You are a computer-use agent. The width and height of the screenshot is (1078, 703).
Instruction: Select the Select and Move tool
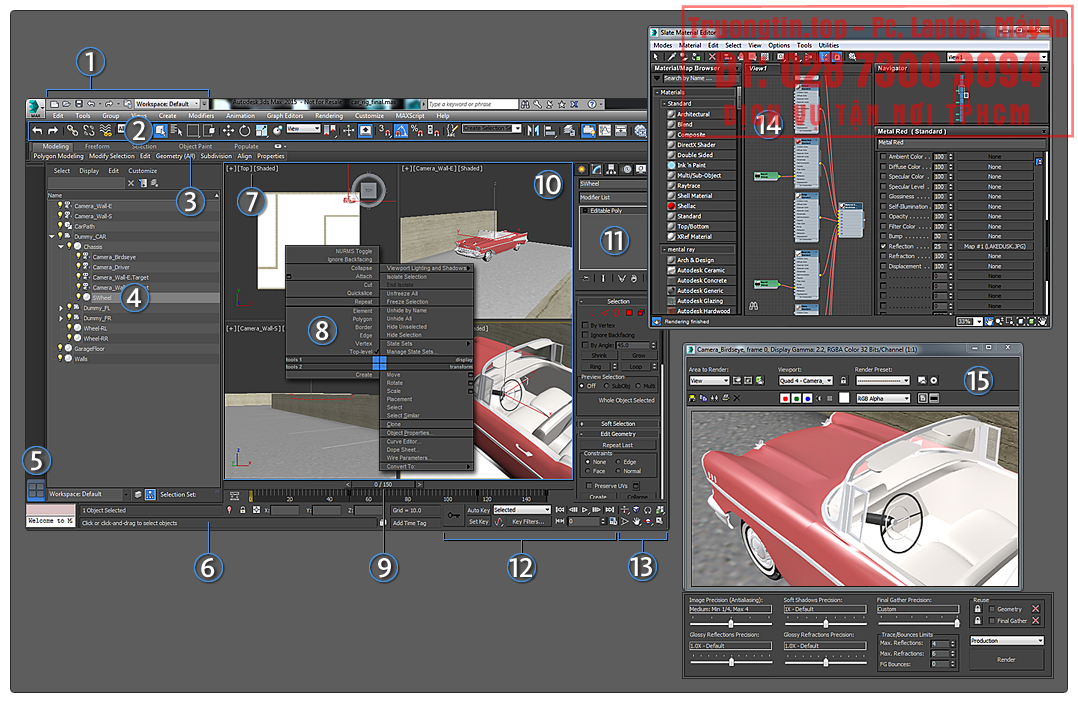click(227, 131)
